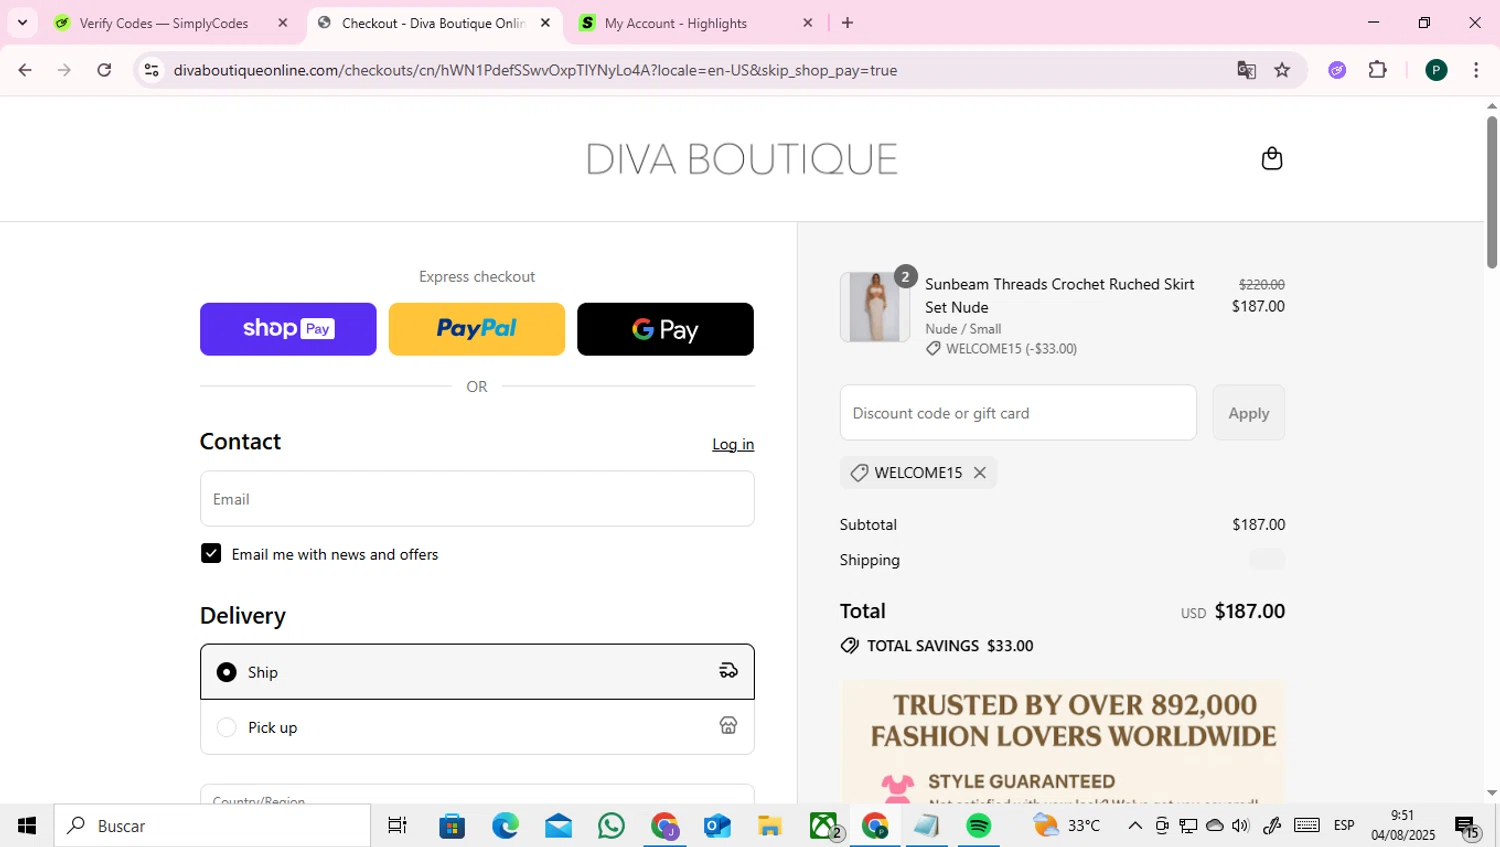Open File Explorer from taskbar

tap(770, 826)
